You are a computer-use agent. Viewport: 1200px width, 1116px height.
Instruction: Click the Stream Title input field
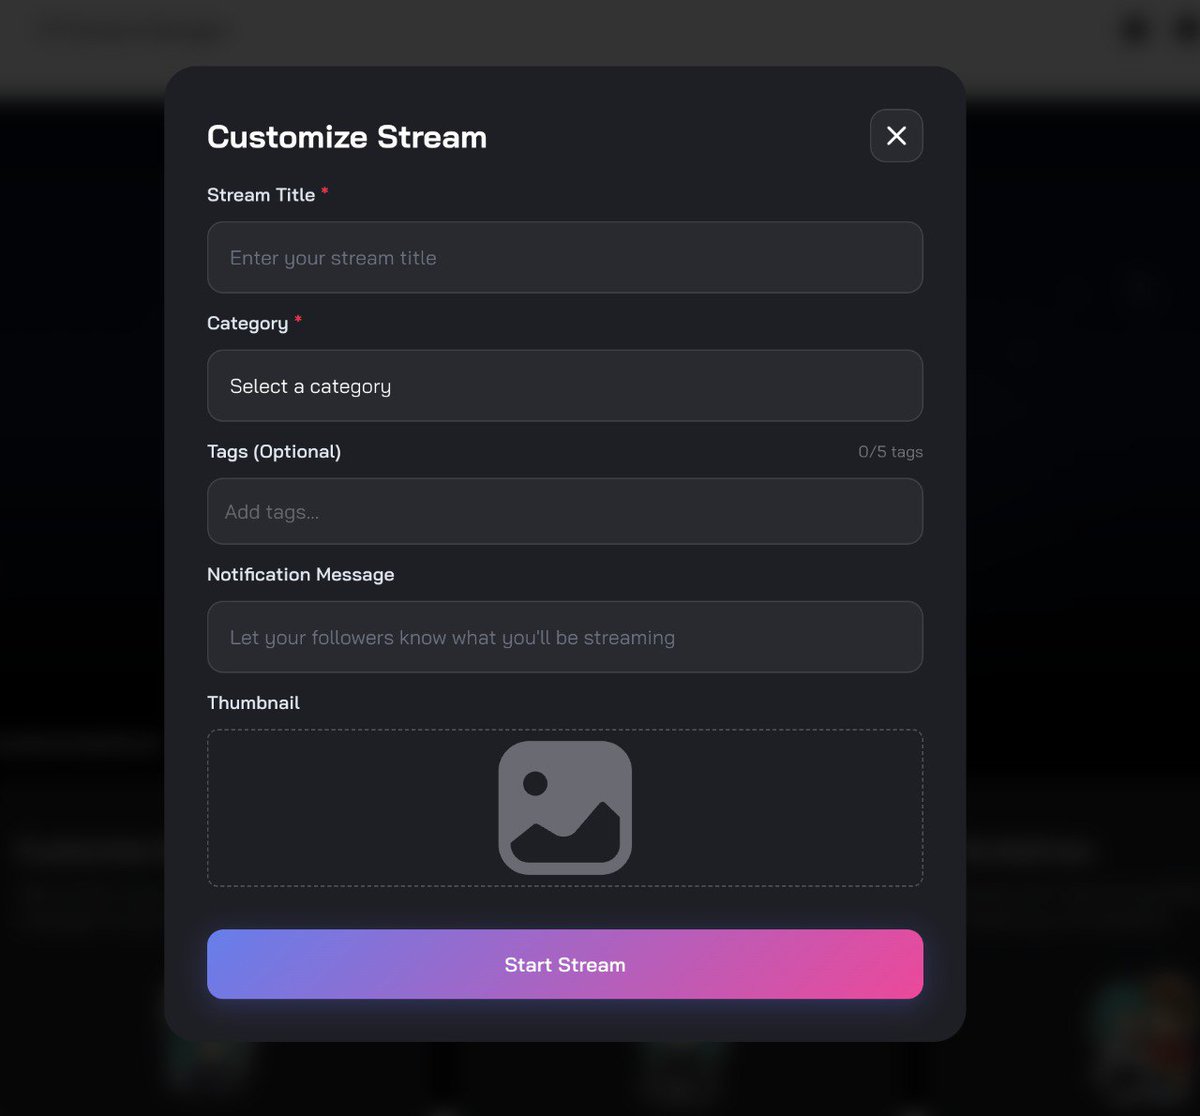(565, 257)
